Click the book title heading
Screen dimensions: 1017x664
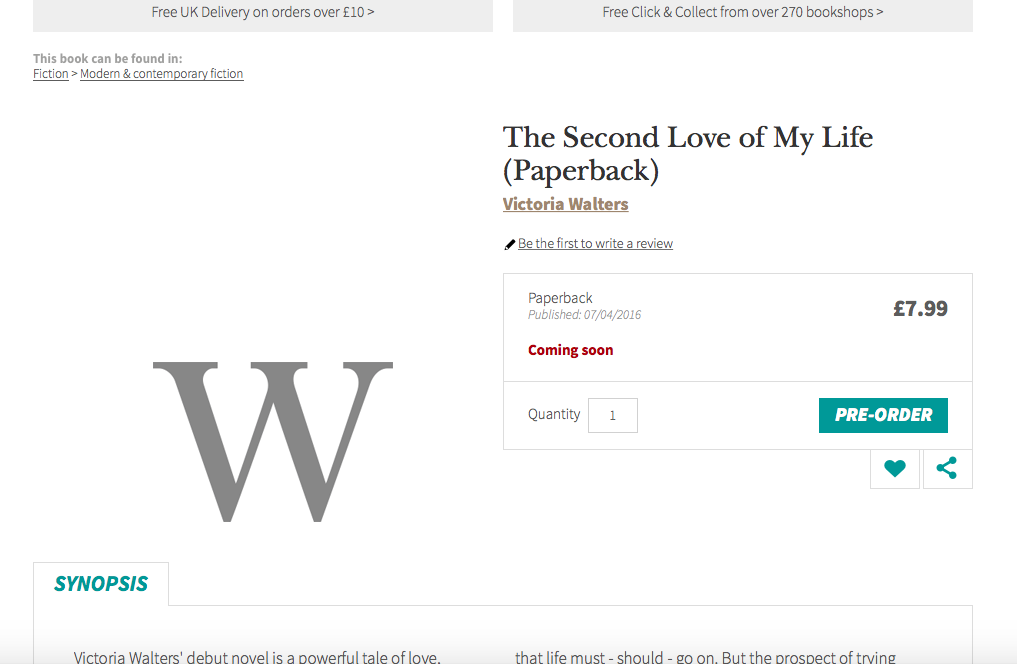[687, 153]
